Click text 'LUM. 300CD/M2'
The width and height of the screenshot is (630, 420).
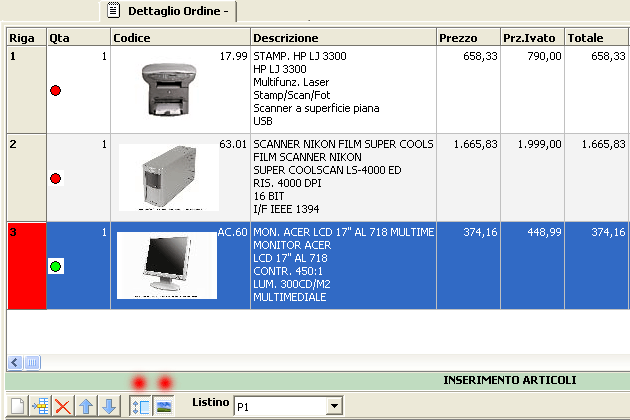[x=292, y=284]
